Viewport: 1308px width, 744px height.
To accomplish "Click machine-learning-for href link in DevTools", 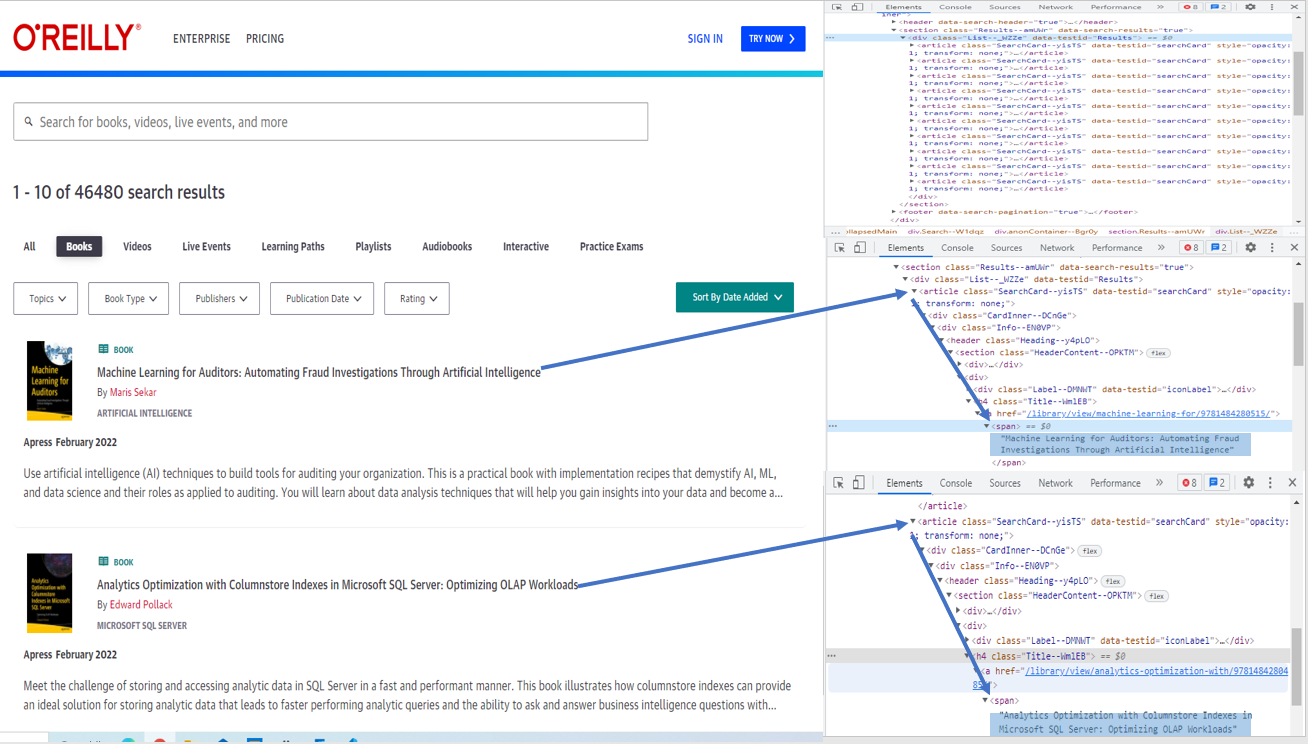I will click(1148, 413).
